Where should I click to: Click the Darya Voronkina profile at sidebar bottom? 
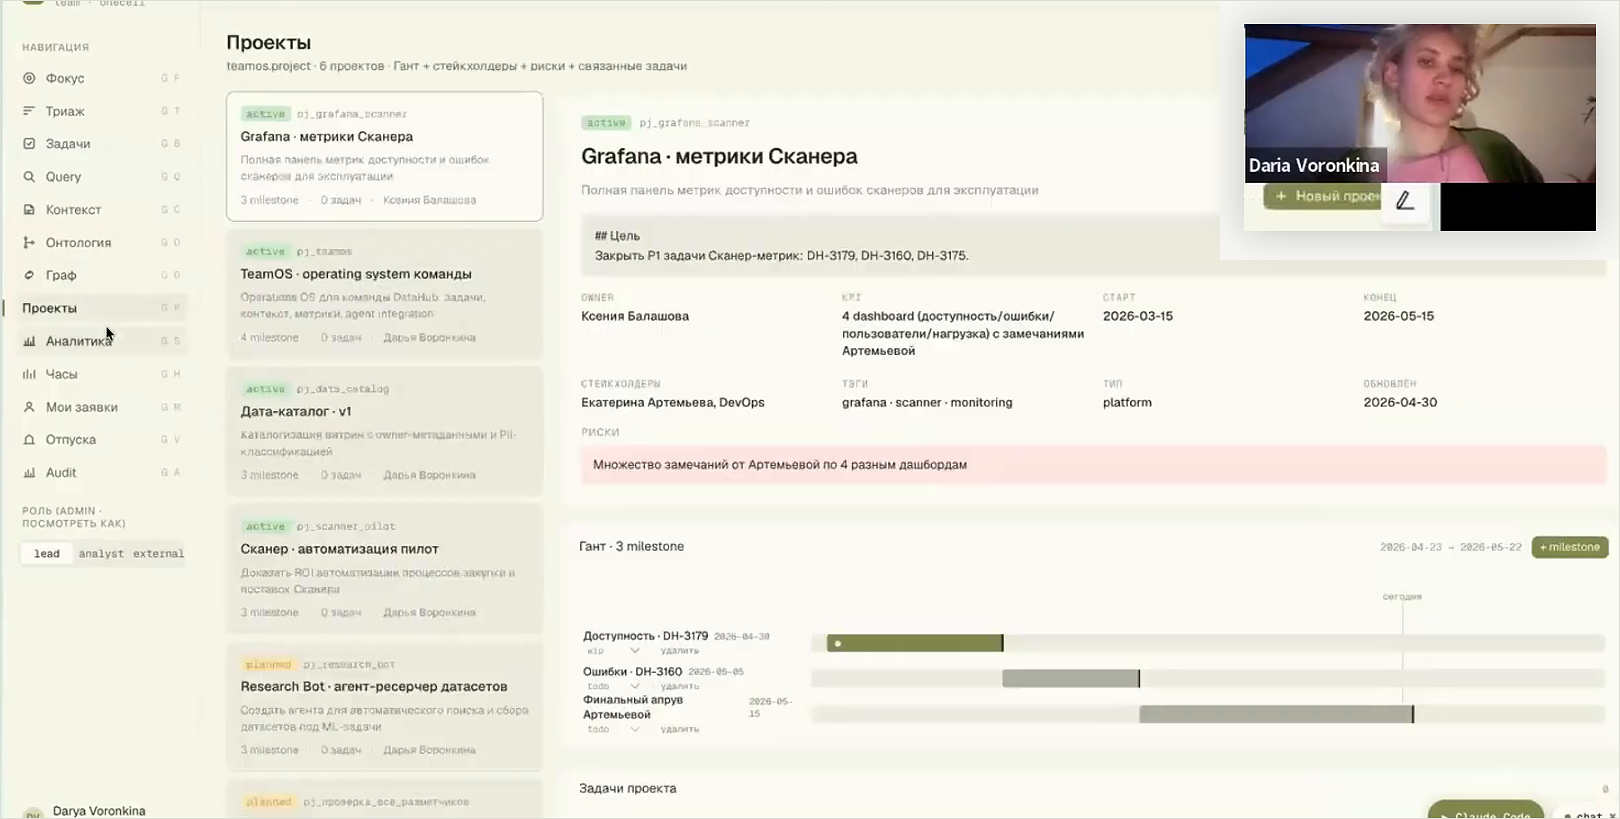[98, 811]
